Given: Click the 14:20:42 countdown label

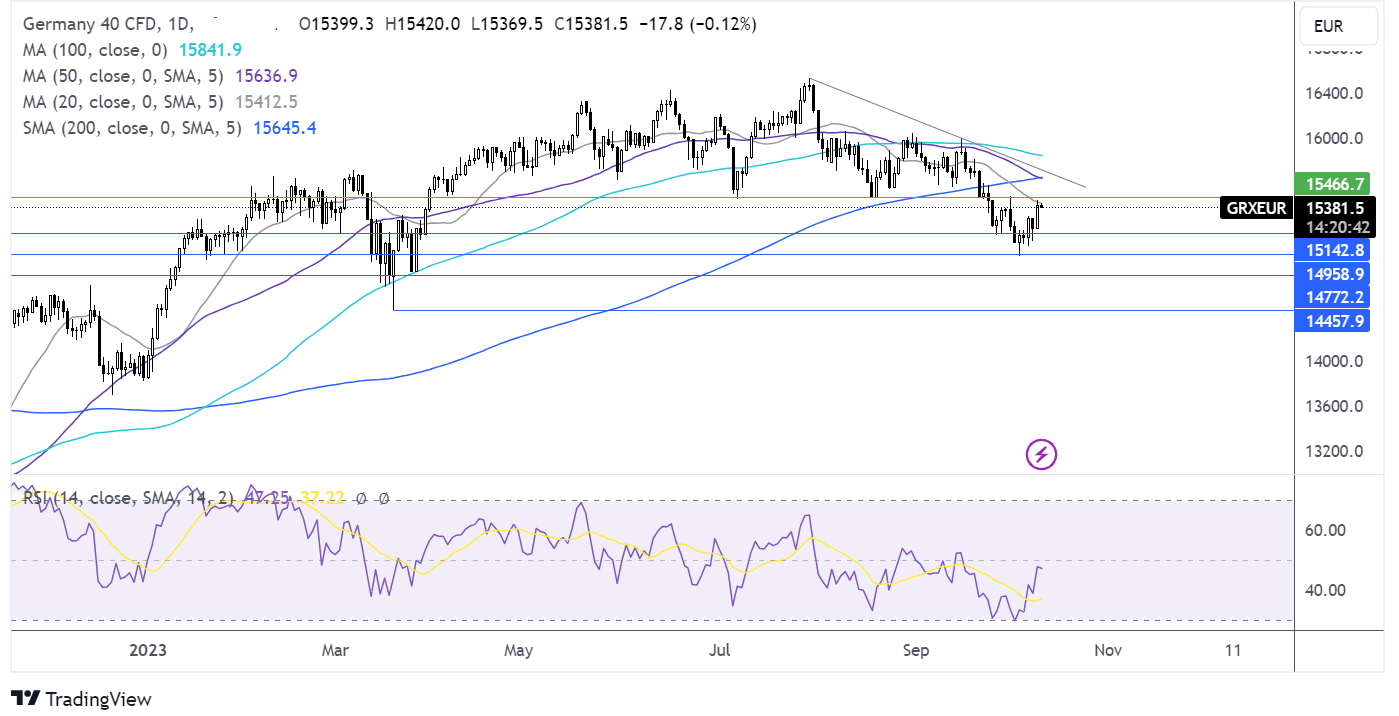Looking at the screenshot, I should point(1335,228).
